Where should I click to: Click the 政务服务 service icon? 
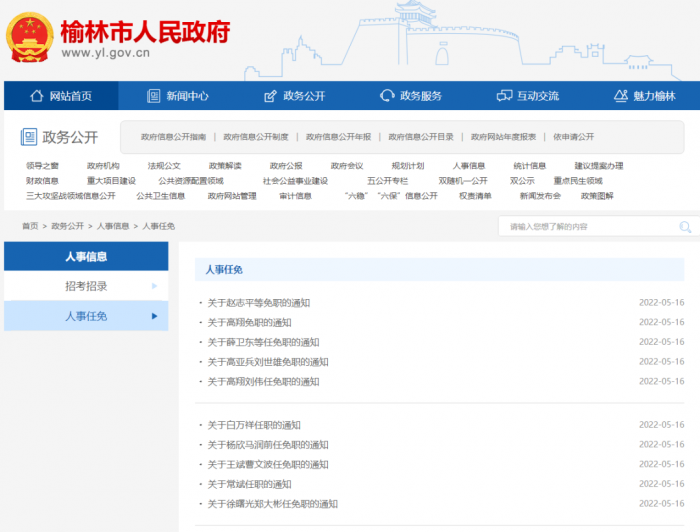pyautogui.click(x=387, y=96)
